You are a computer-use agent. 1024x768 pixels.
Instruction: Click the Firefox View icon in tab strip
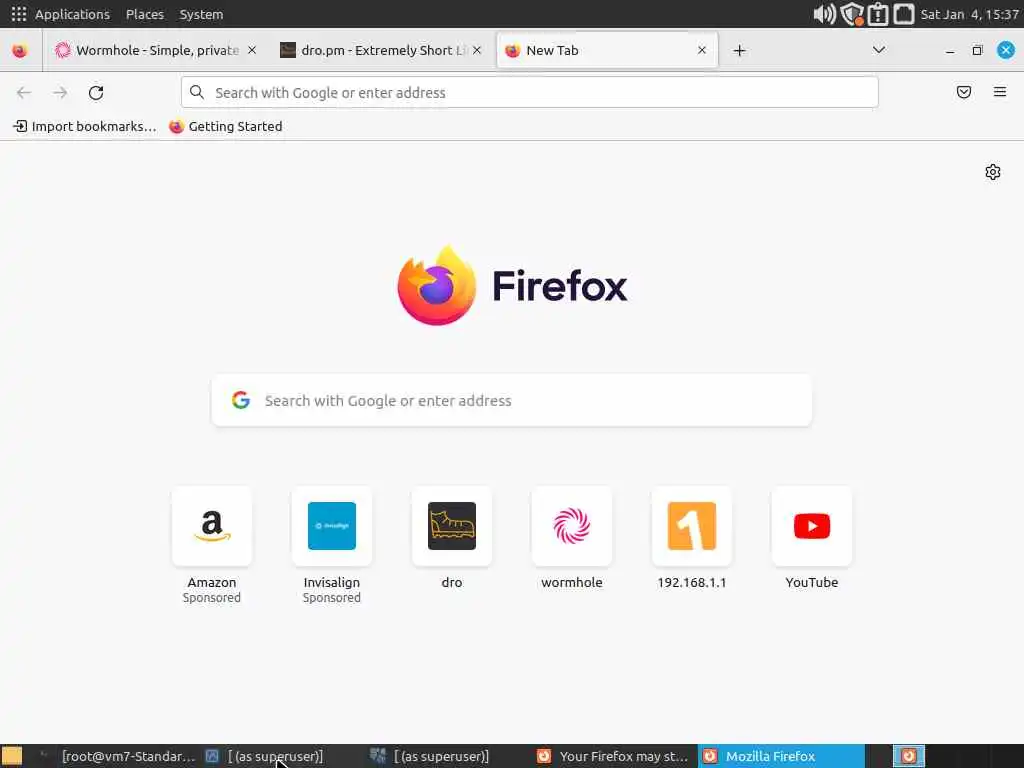pos(20,50)
